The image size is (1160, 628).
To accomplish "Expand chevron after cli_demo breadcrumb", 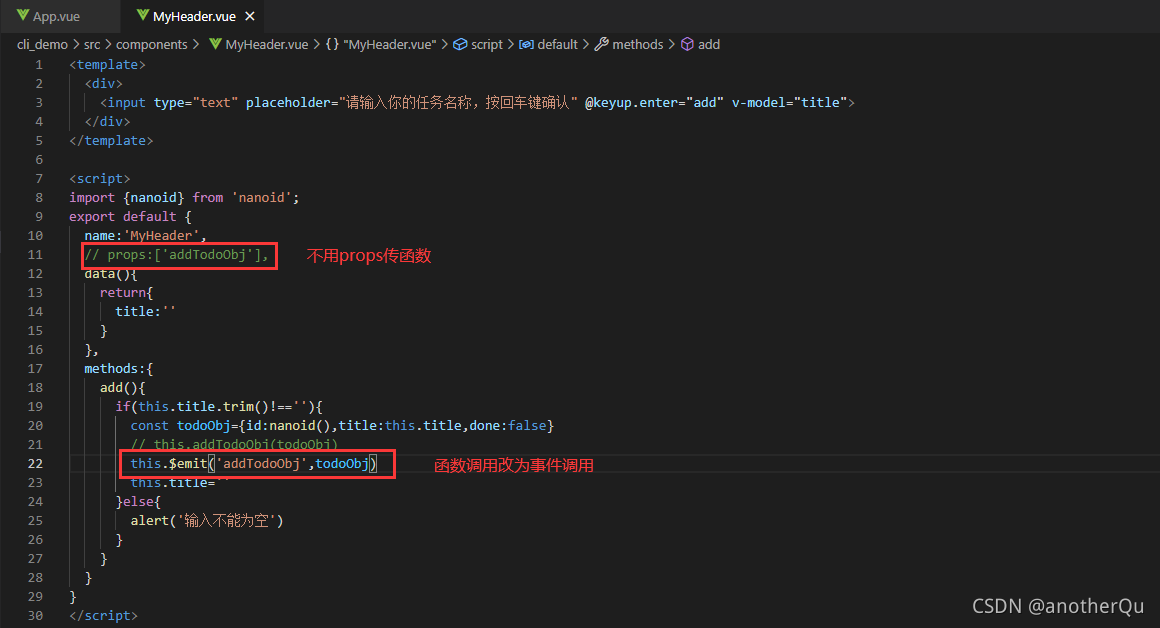I will click(75, 44).
